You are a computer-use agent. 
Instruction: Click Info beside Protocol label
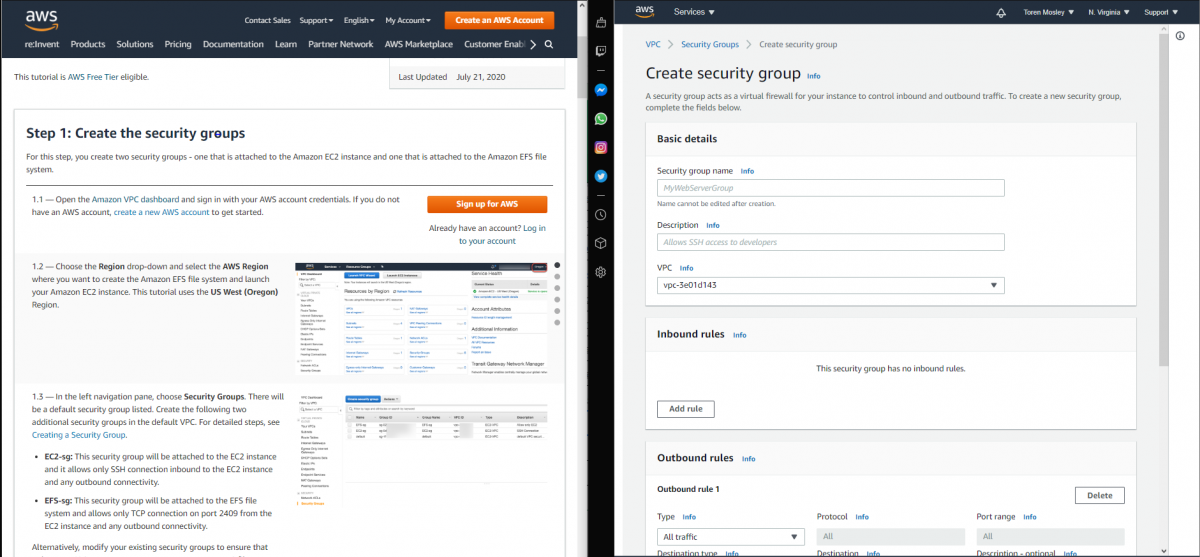click(862, 517)
